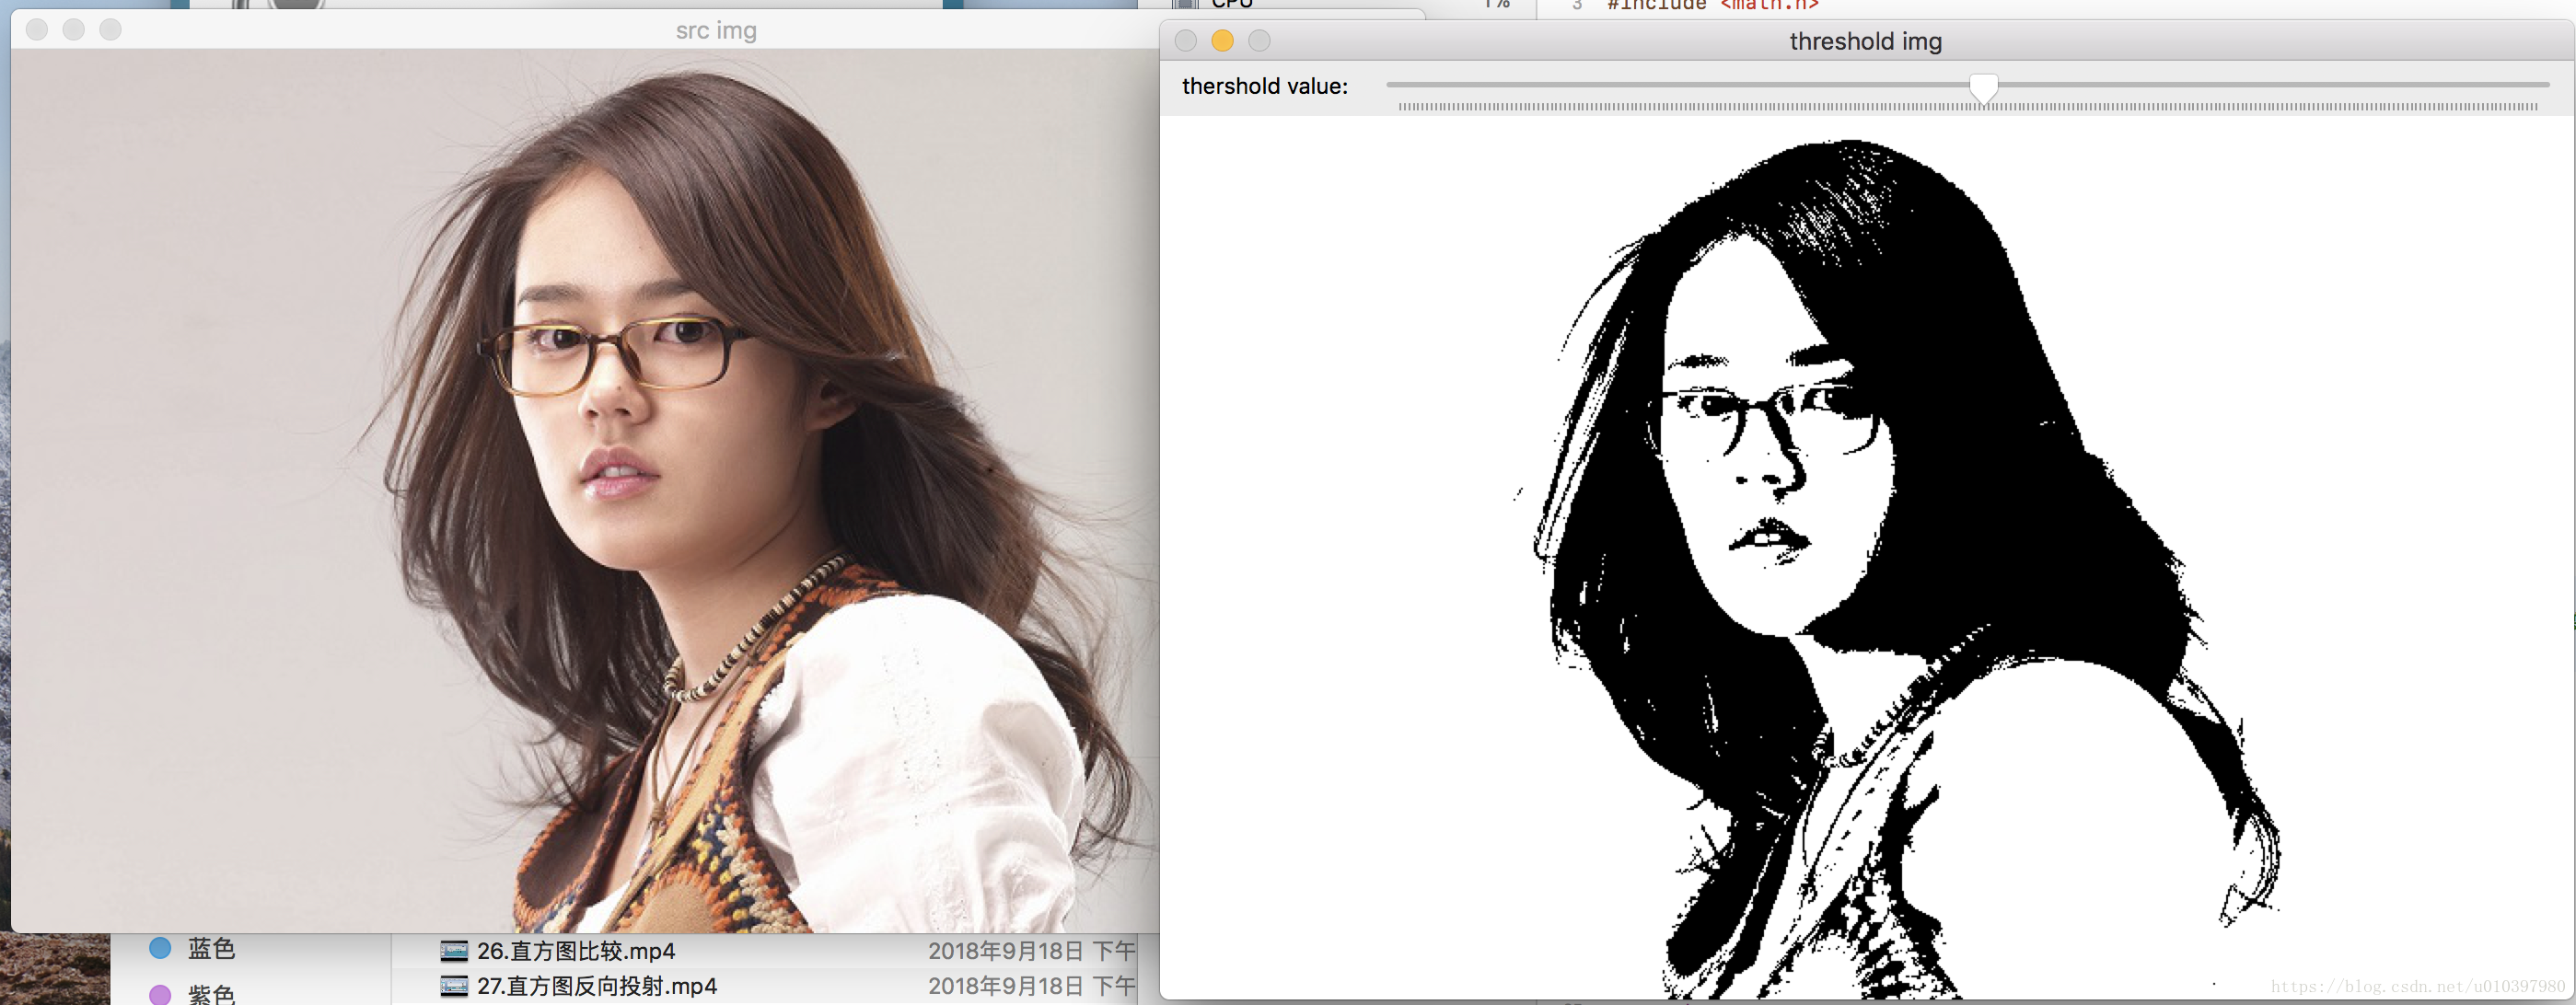The height and width of the screenshot is (1005, 2576).
Task: Click the threshold img window title
Action: point(1865,42)
